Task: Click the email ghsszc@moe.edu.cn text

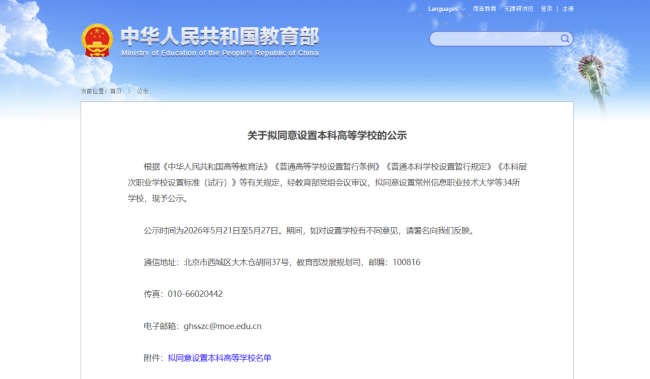Action: [222, 326]
